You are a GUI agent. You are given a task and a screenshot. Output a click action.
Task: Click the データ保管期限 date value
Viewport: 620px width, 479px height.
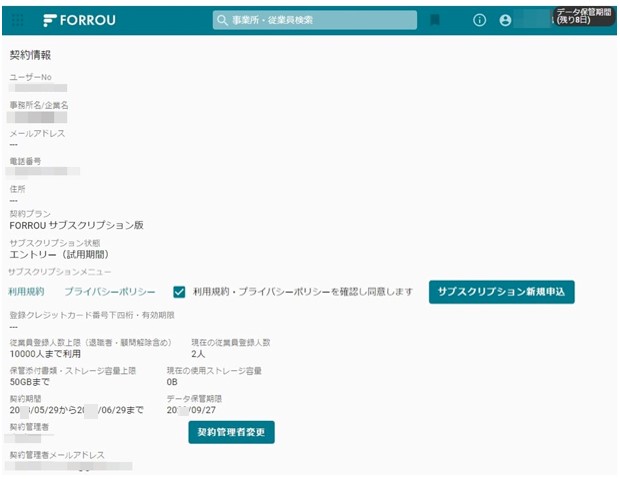coord(191,410)
